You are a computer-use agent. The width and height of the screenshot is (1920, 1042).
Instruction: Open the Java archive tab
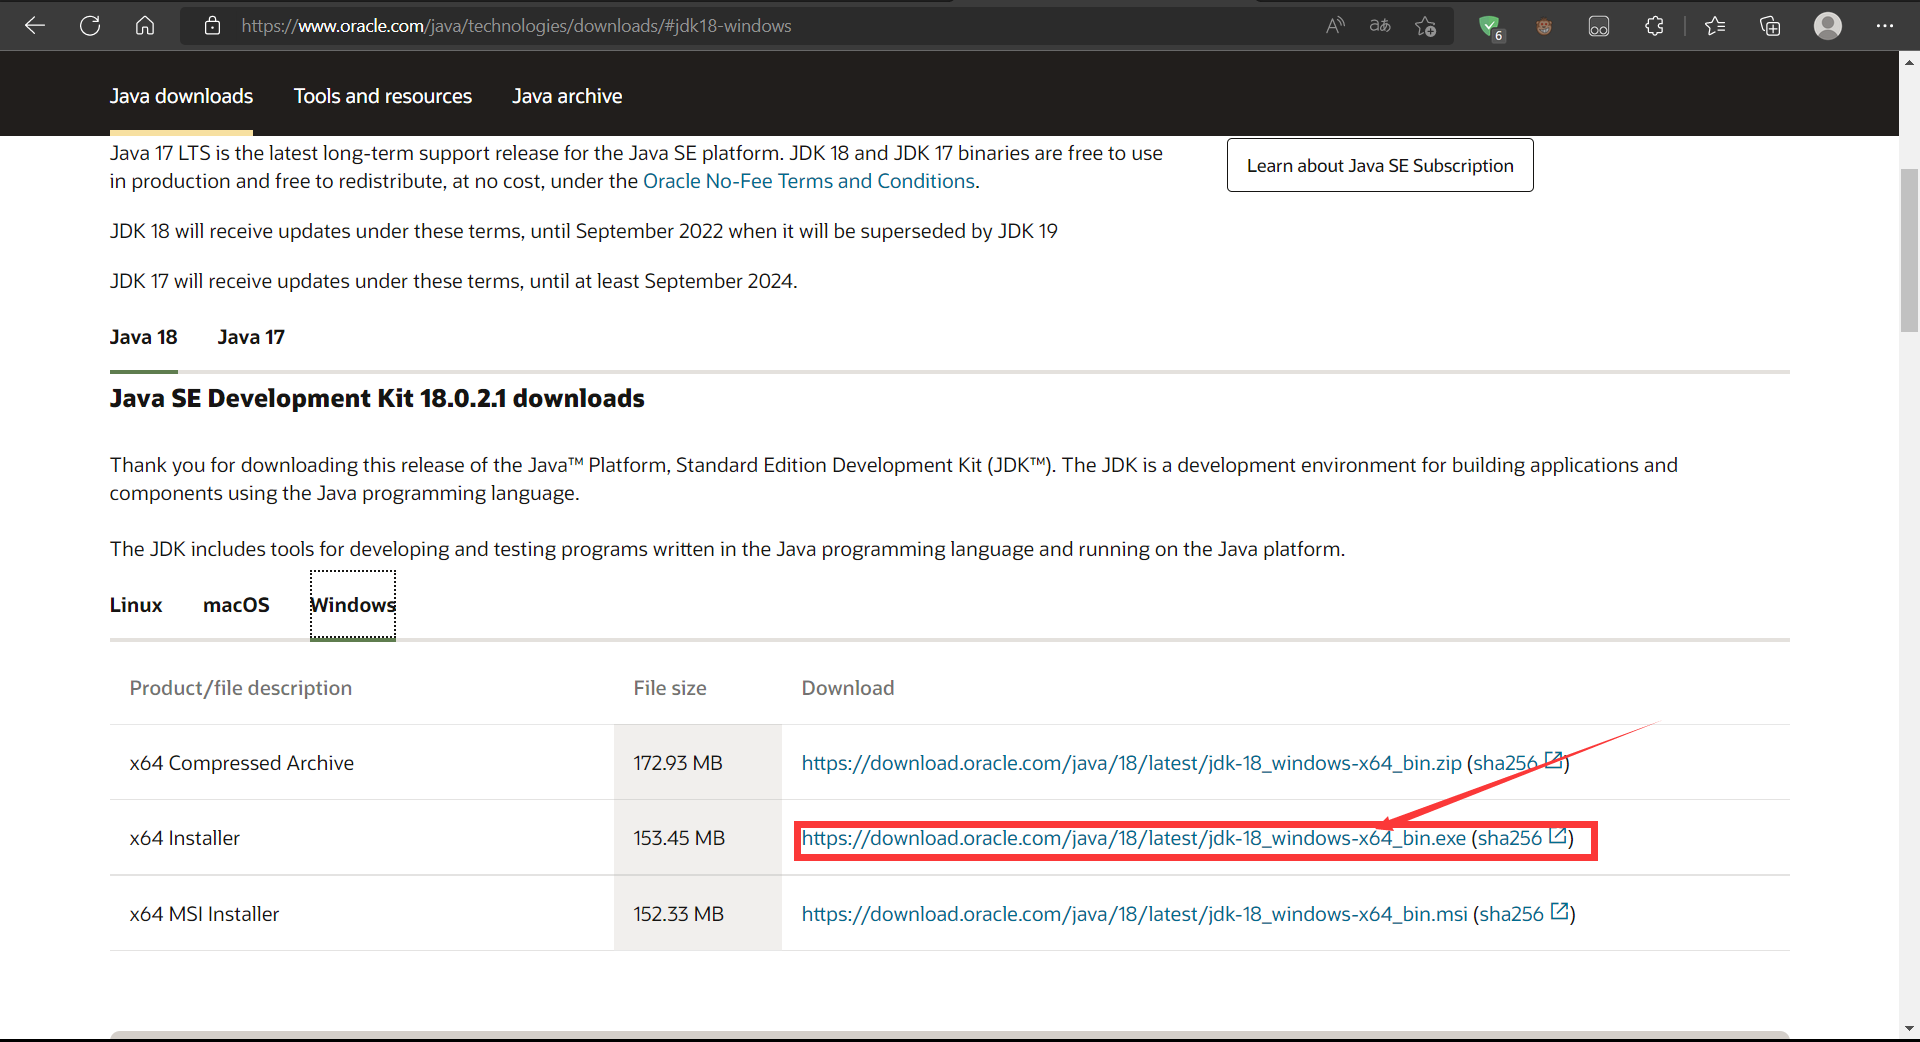567,96
